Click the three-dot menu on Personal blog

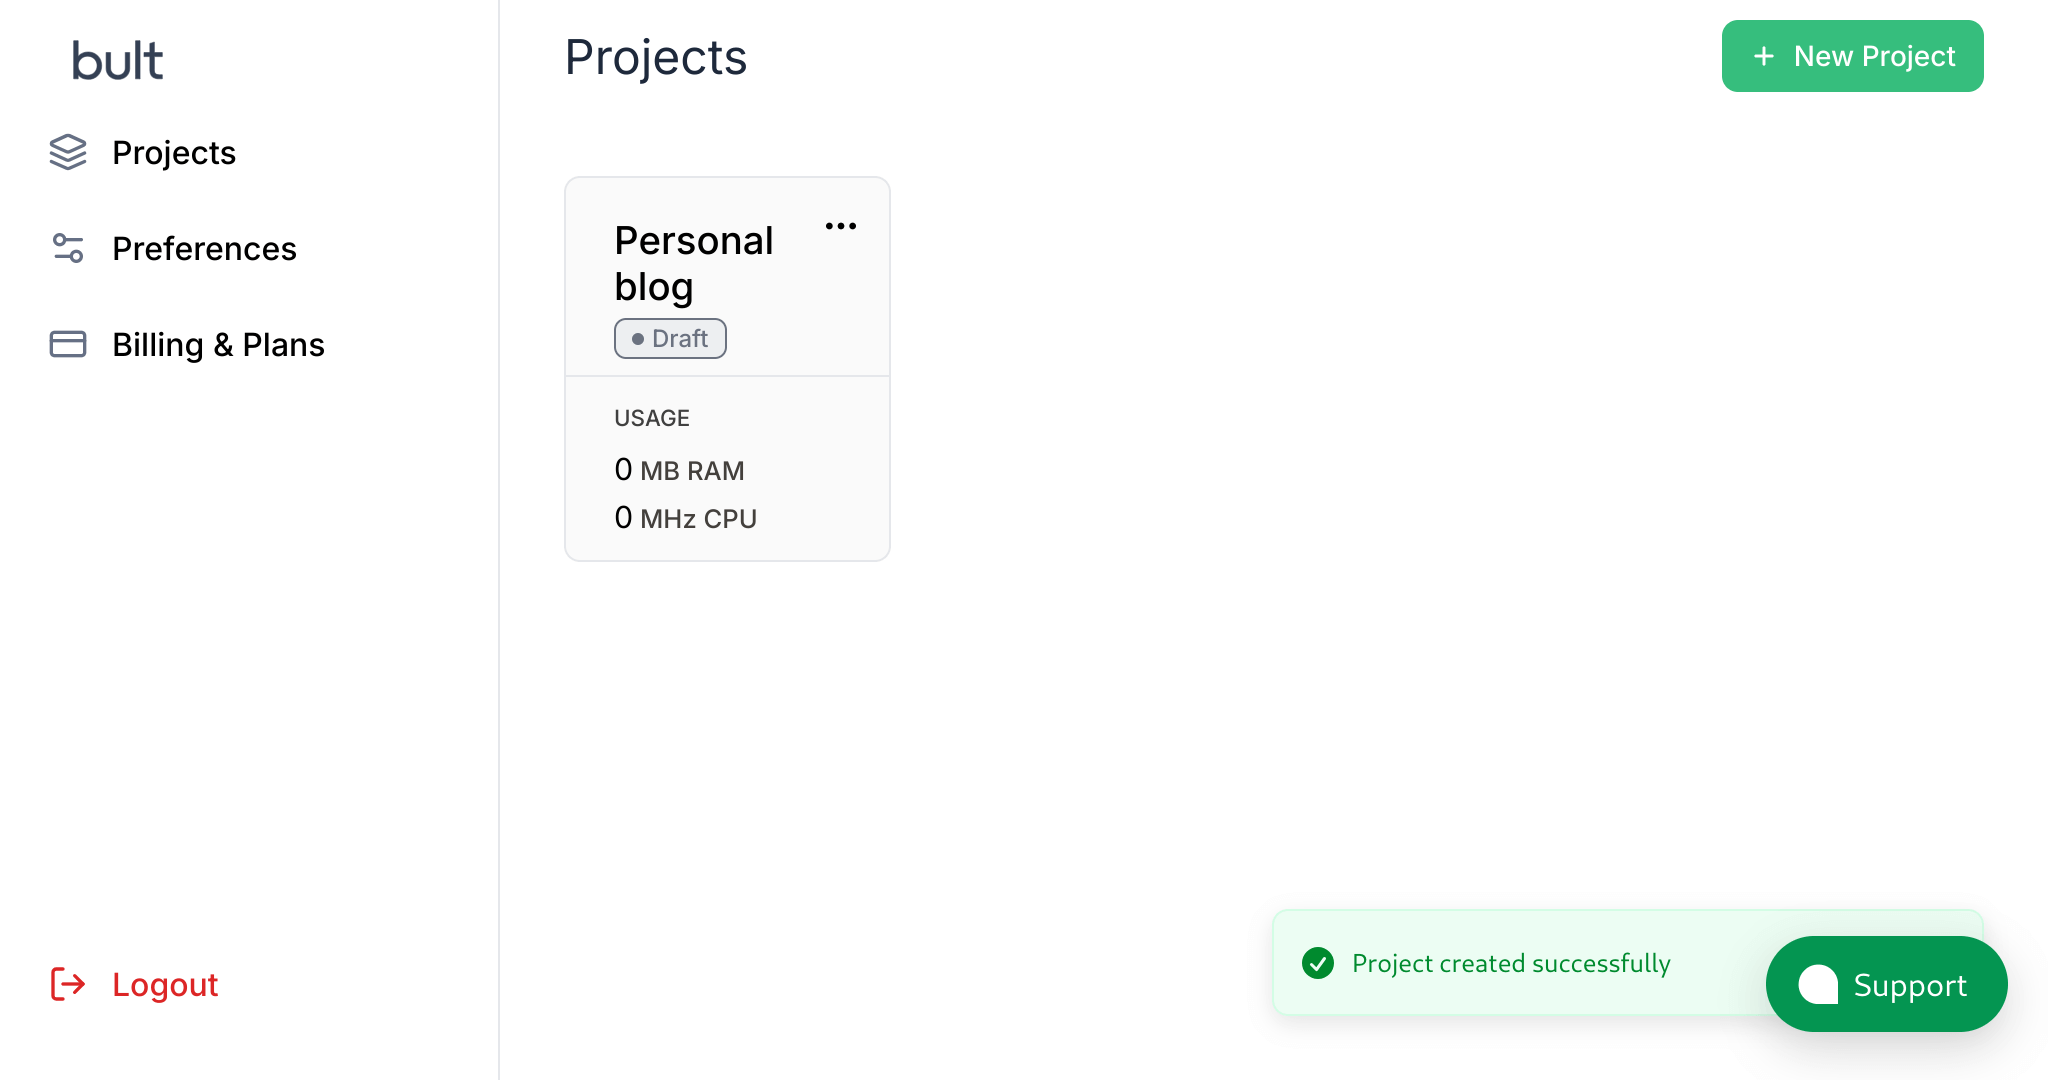[841, 226]
